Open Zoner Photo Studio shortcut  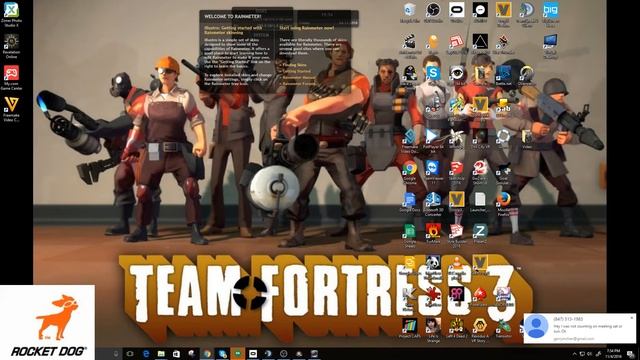pos(11,14)
